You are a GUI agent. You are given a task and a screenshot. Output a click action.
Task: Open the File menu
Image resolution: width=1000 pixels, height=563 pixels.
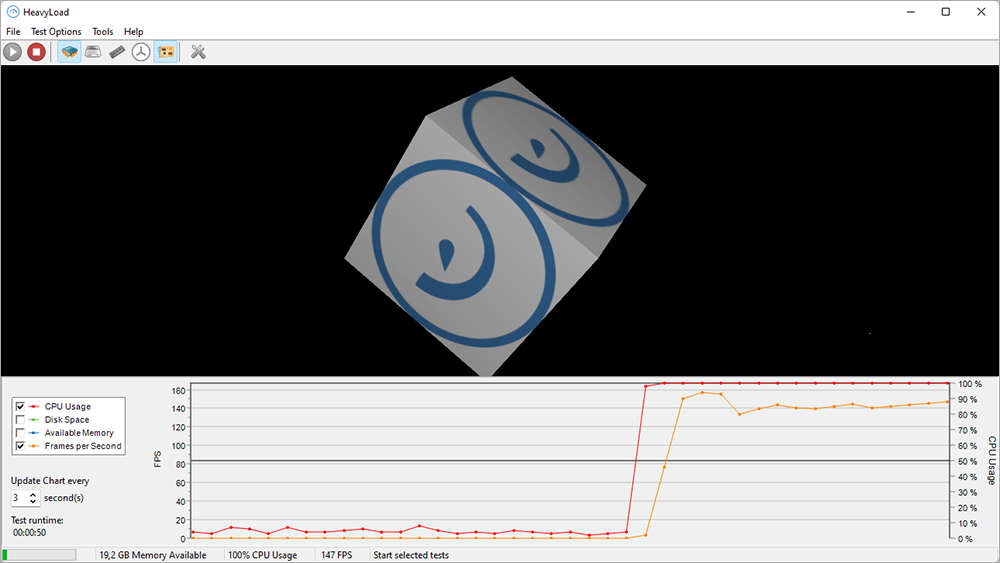tap(13, 31)
